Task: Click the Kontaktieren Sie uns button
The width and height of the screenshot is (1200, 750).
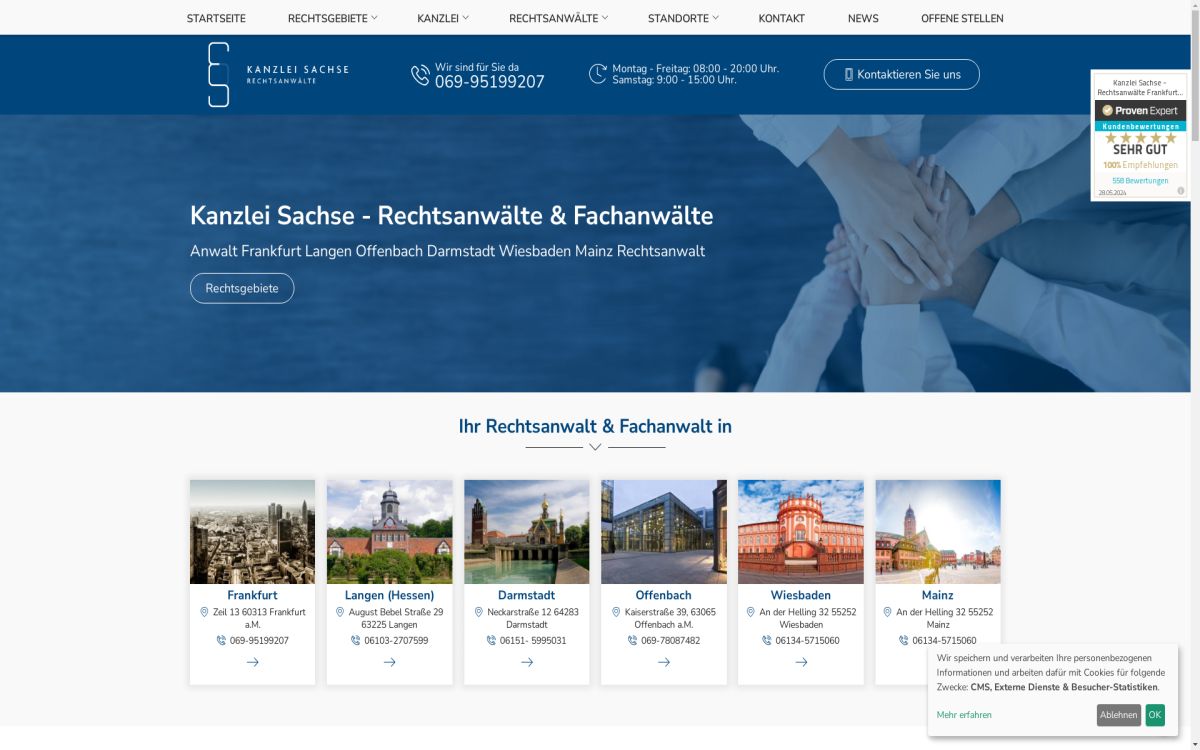Action: point(901,73)
